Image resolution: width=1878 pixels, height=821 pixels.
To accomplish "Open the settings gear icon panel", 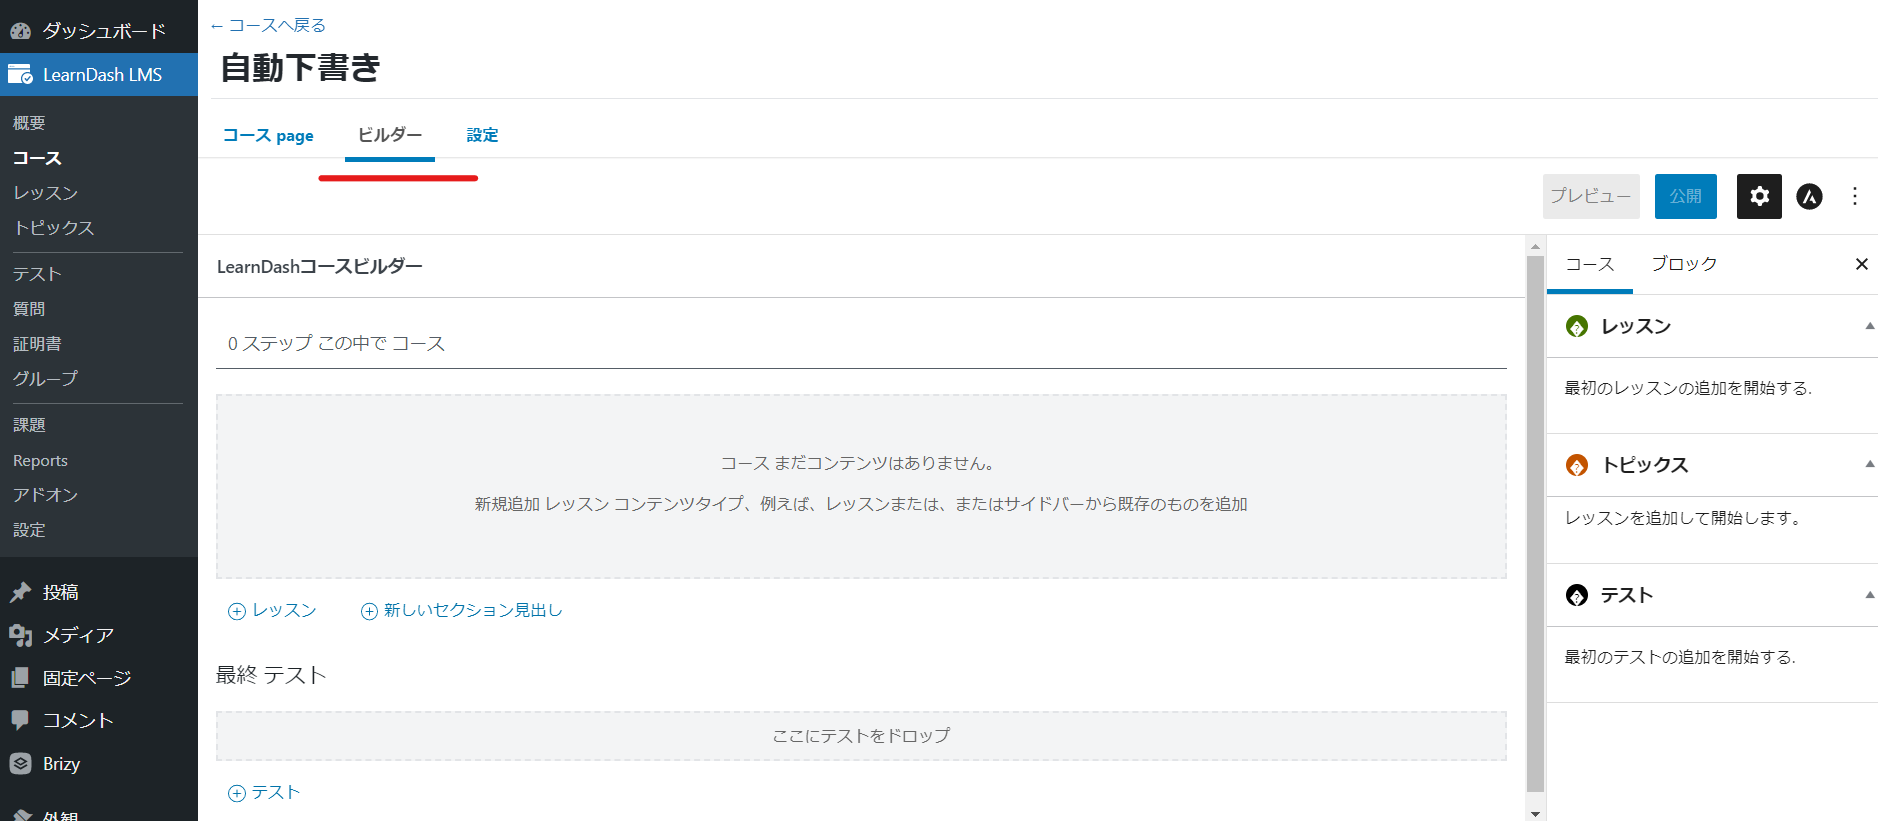I will tap(1759, 196).
